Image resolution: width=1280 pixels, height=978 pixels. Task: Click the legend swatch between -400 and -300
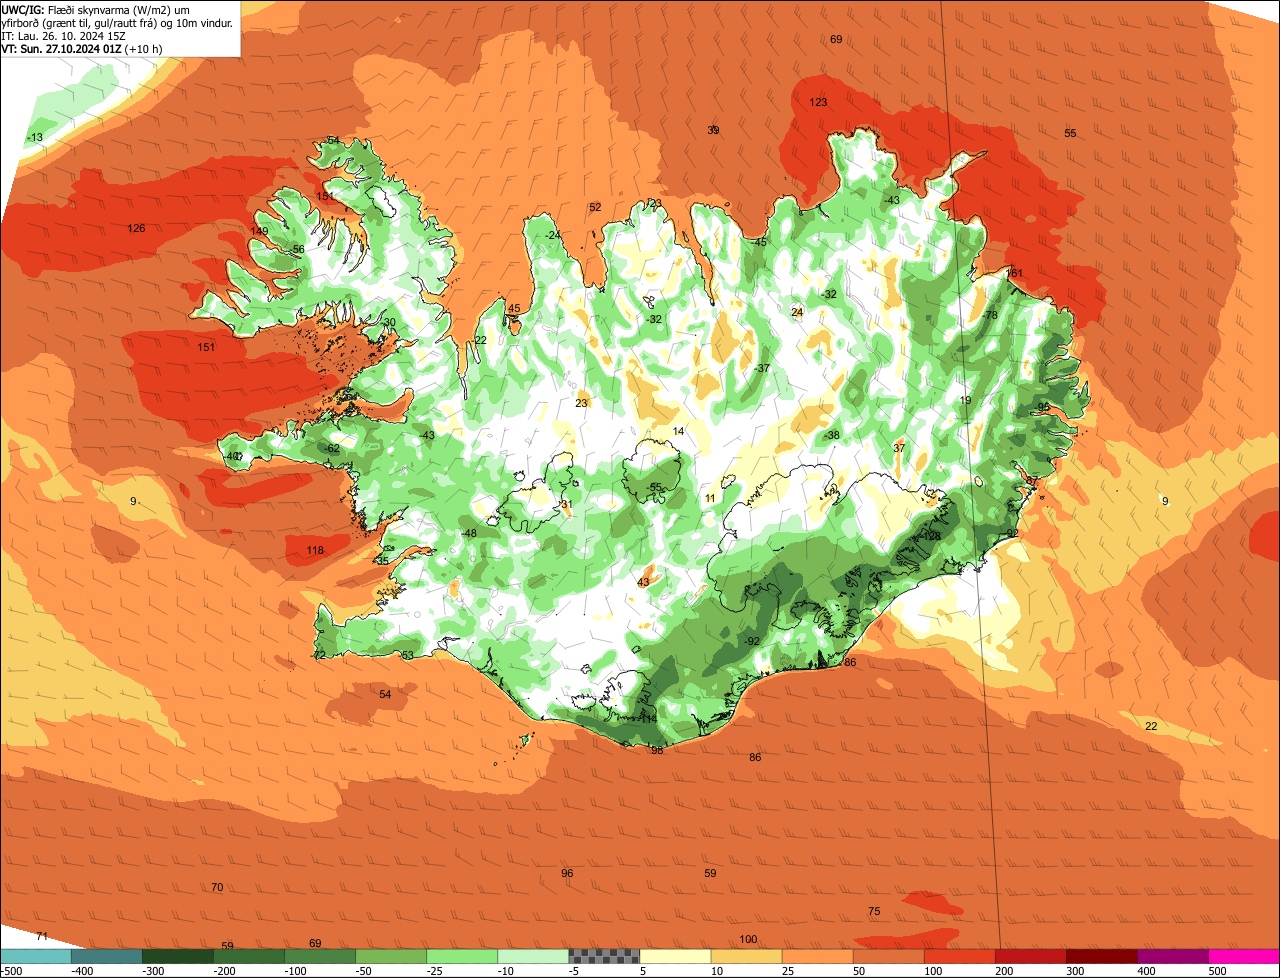[x=107, y=956]
